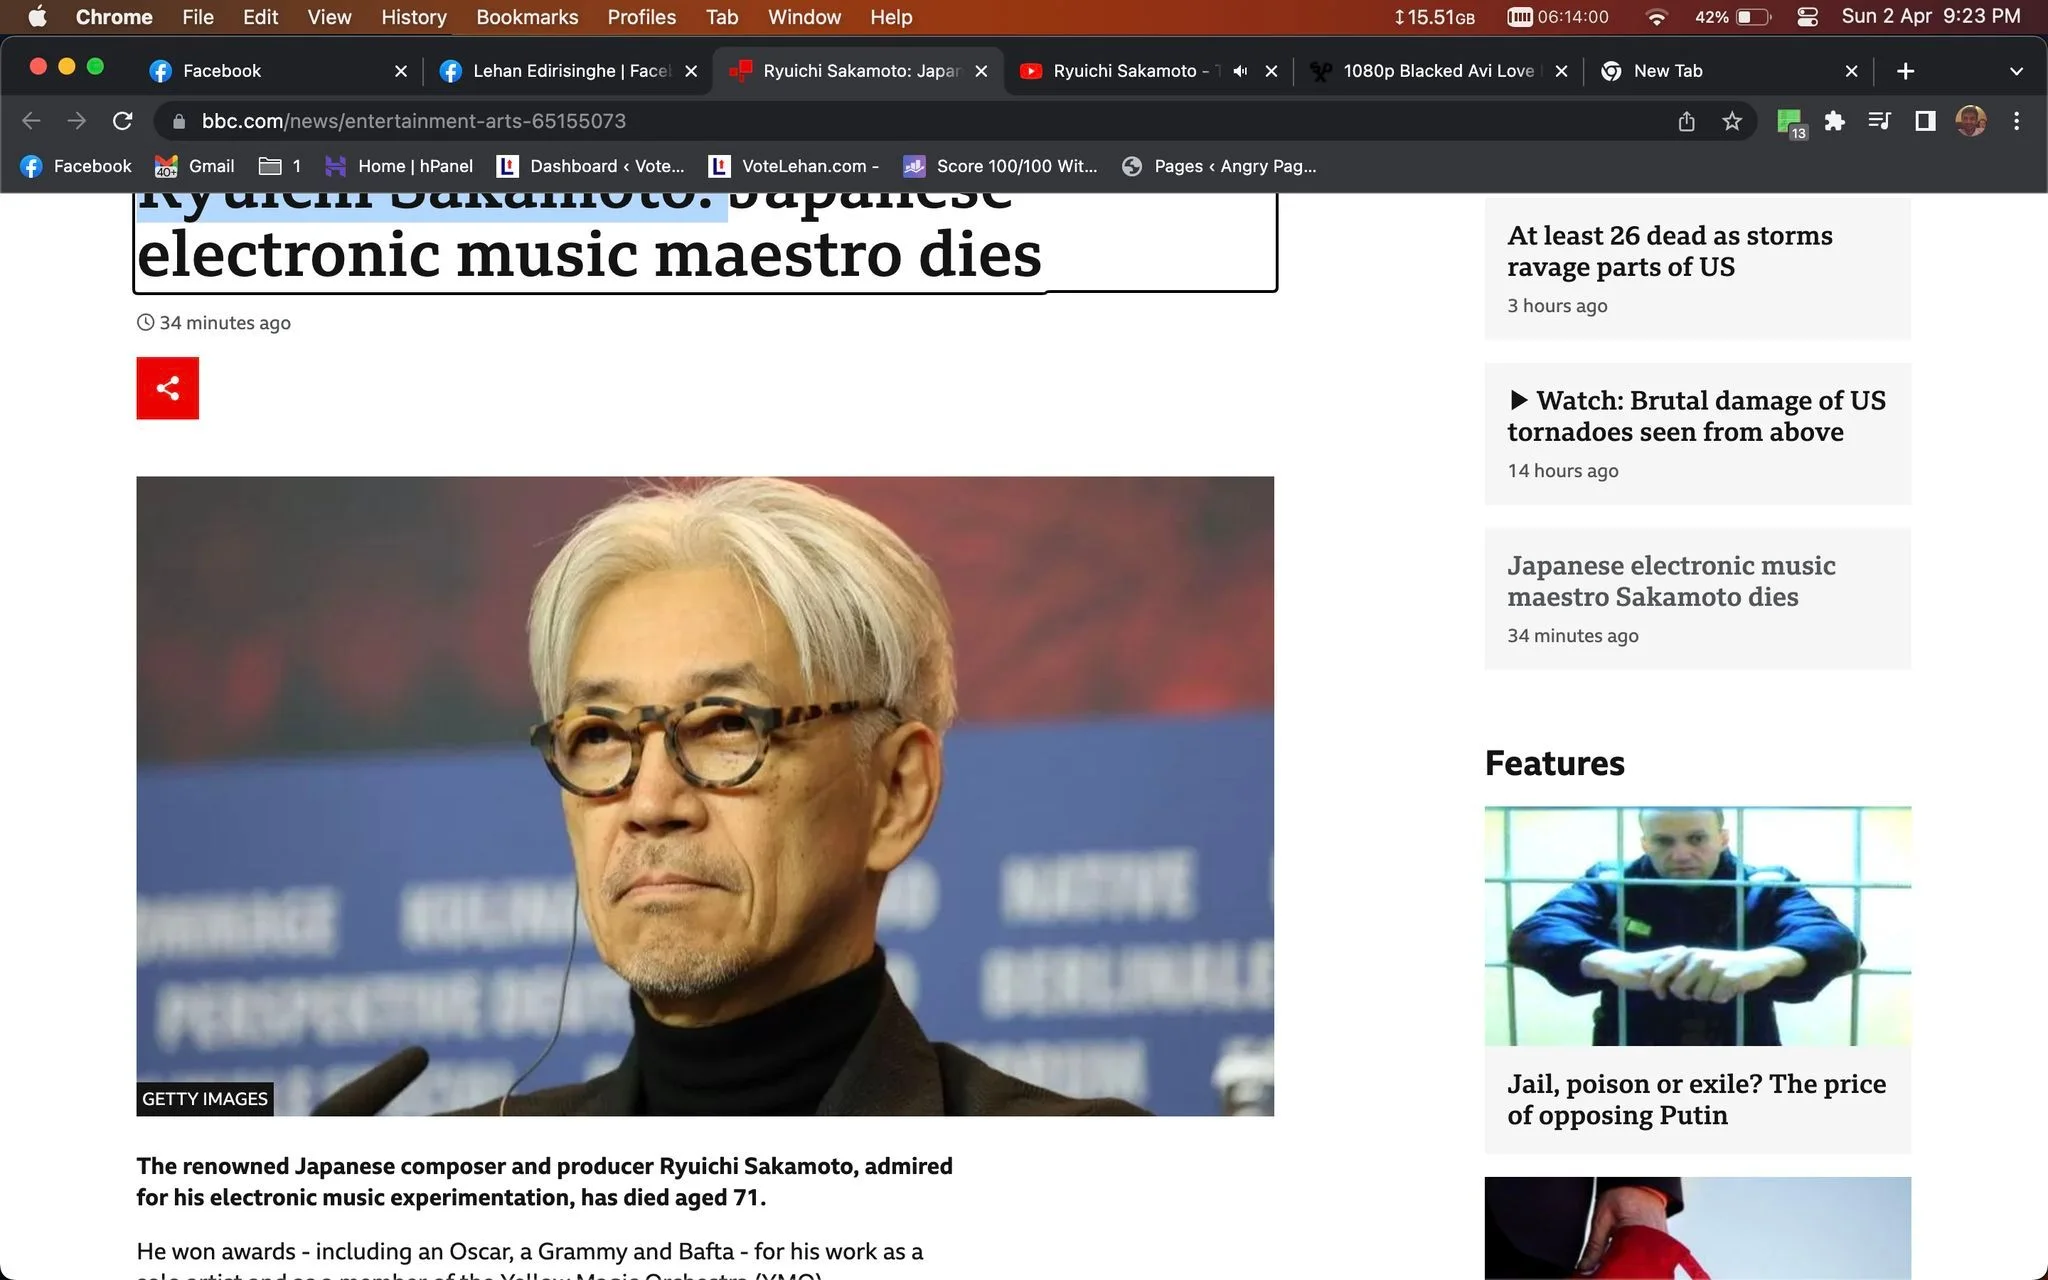Bookmark this page using the star icon
This screenshot has height=1280, width=2048.
pos(1732,121)
